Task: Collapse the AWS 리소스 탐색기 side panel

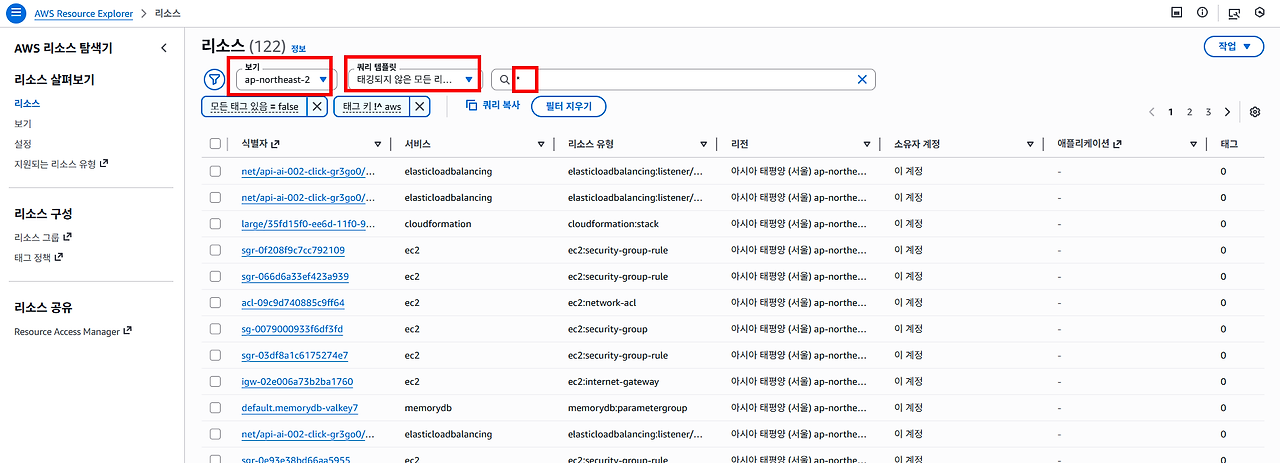Action: click(164, 48)
